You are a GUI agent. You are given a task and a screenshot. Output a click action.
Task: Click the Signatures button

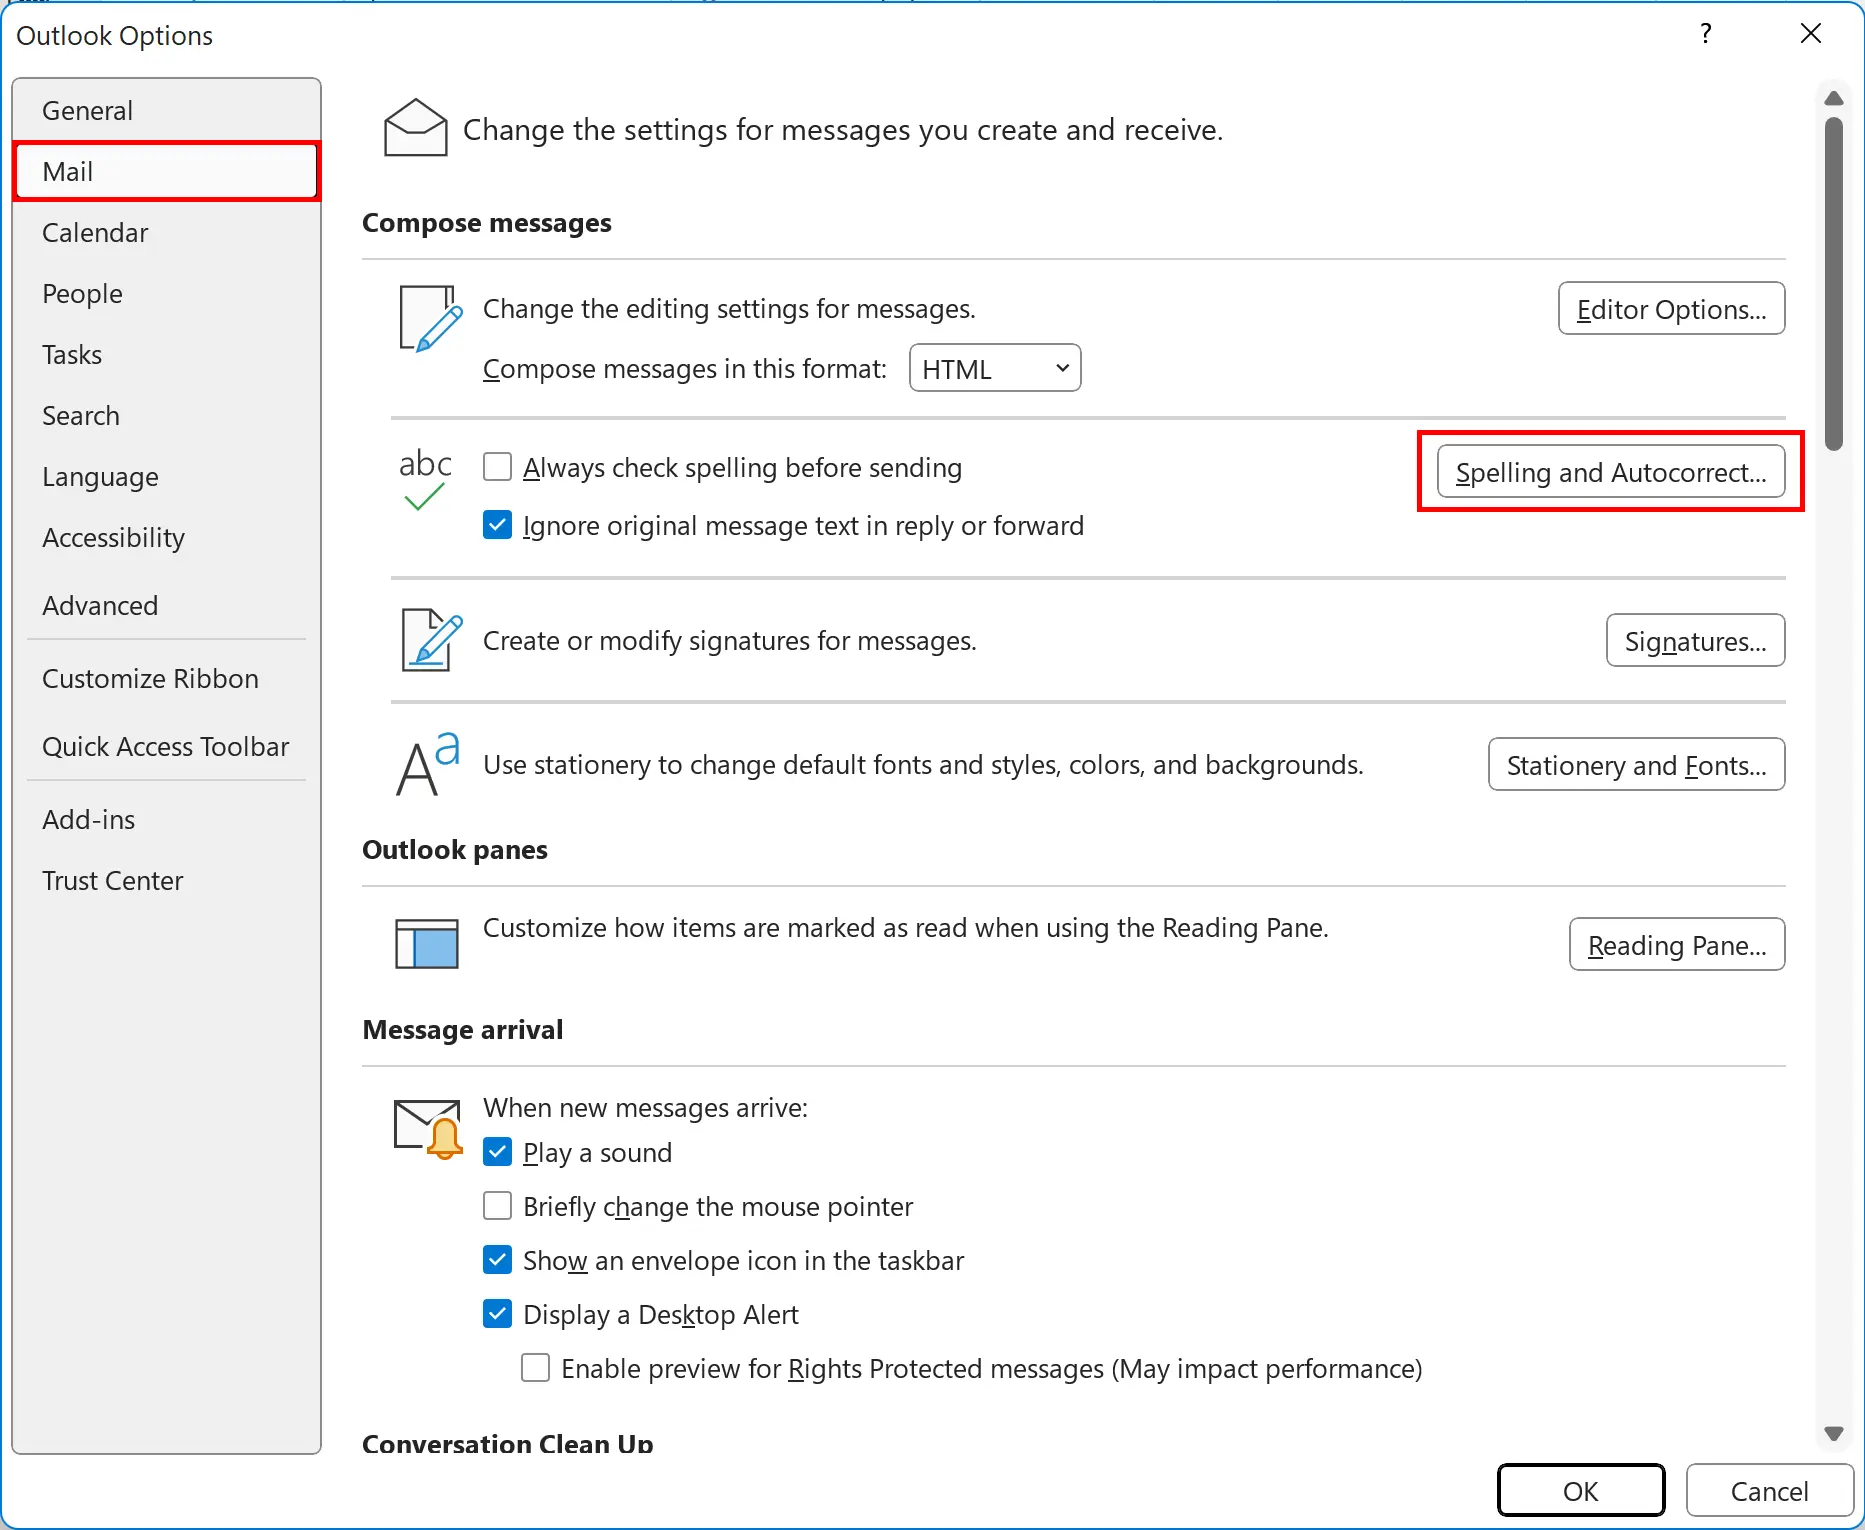[x=1695, y=640]
